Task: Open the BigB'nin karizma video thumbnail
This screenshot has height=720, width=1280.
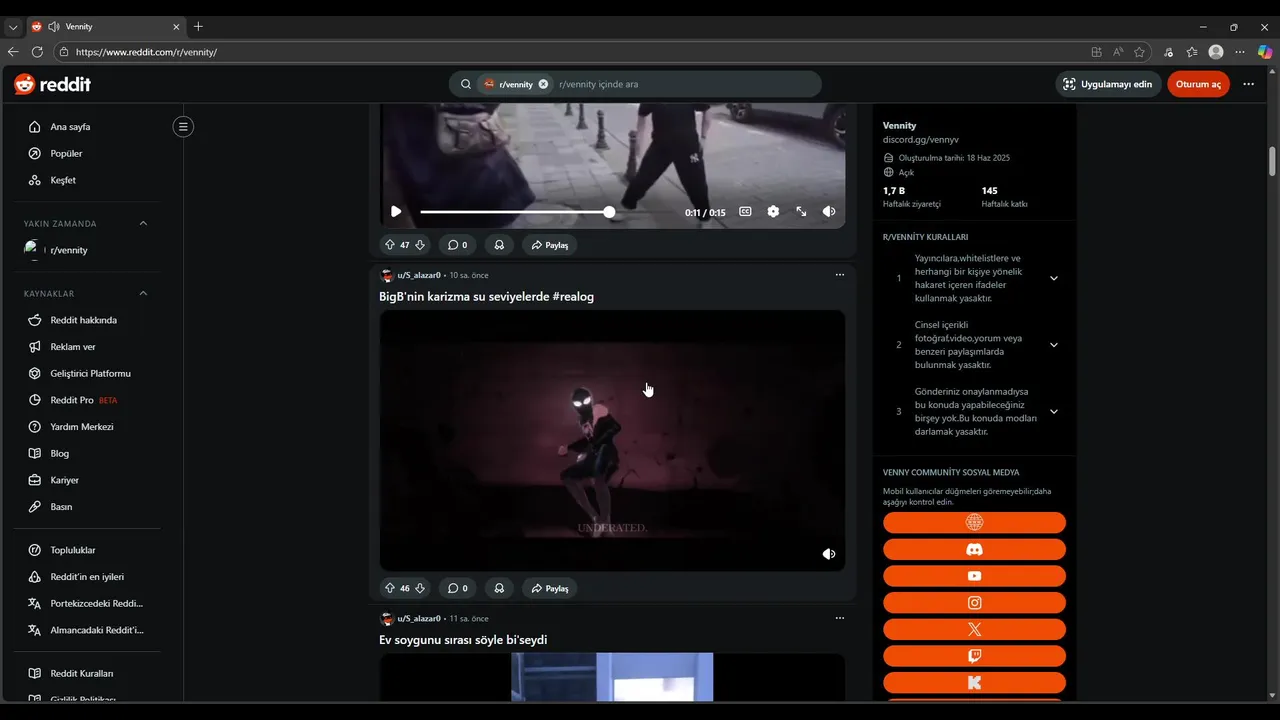Action: [x=612, y=440]
